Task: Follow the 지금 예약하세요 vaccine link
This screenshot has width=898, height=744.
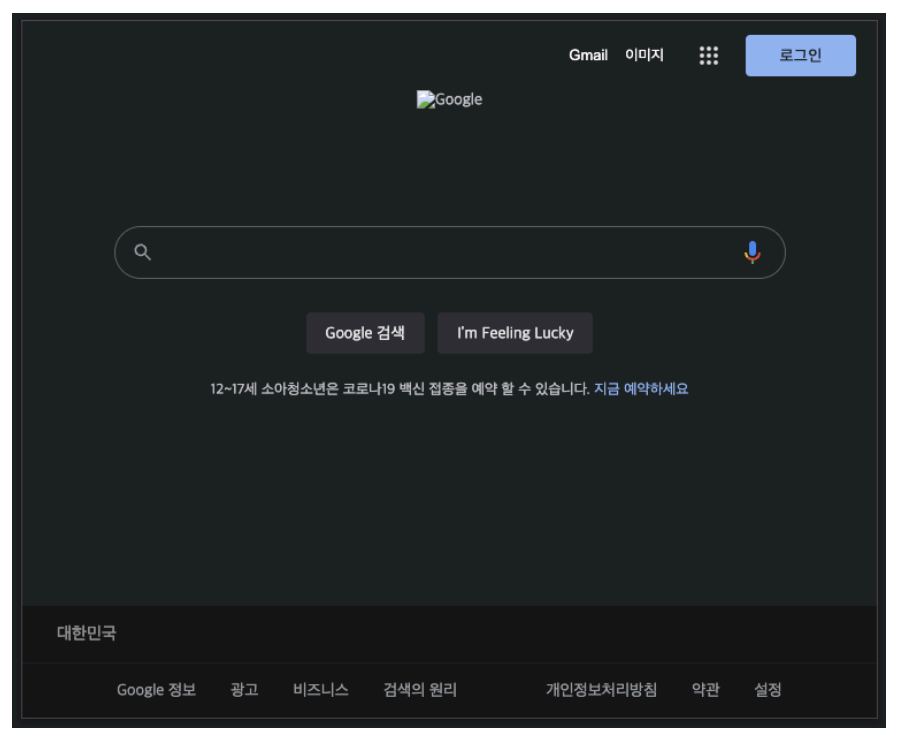Action: click(641, 389)
